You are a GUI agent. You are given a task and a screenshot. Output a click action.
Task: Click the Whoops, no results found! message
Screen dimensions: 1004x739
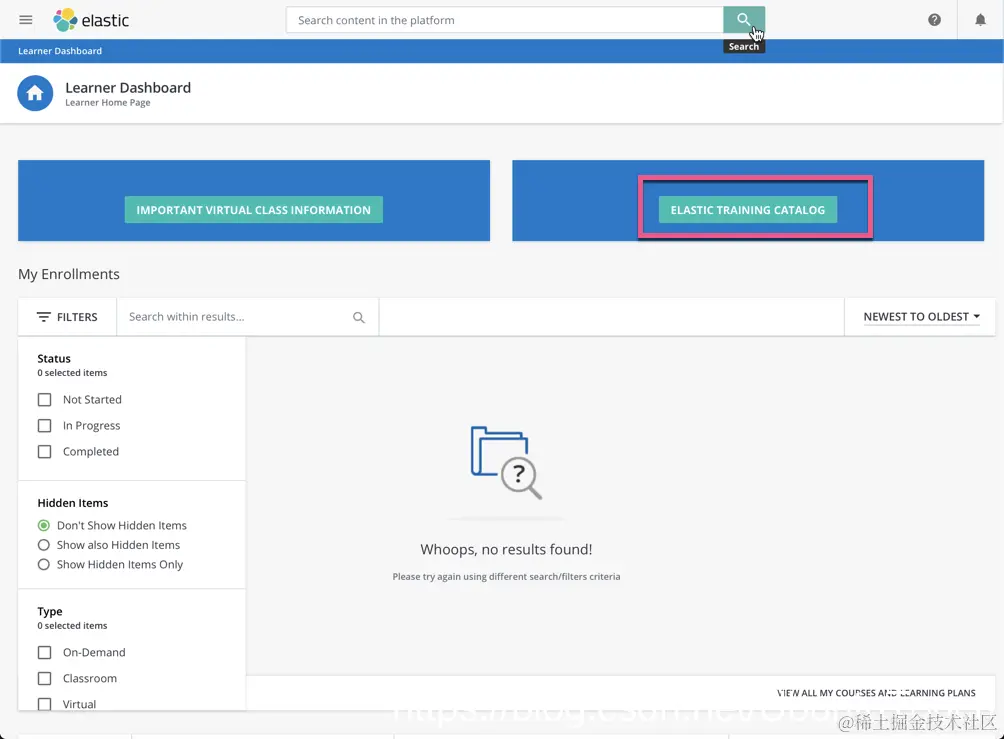(506, 549)
